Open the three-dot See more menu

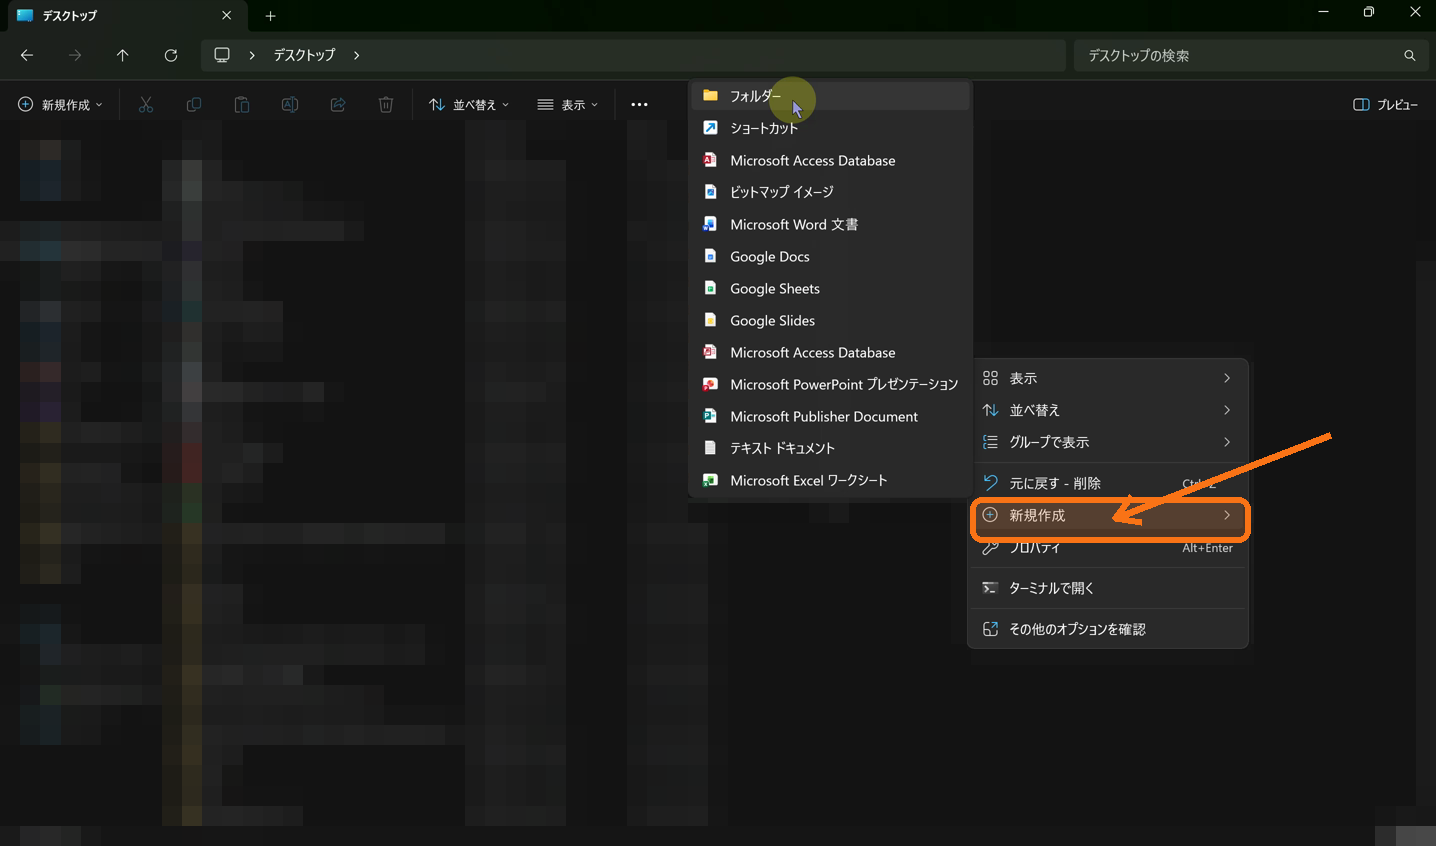click(639, 104)
